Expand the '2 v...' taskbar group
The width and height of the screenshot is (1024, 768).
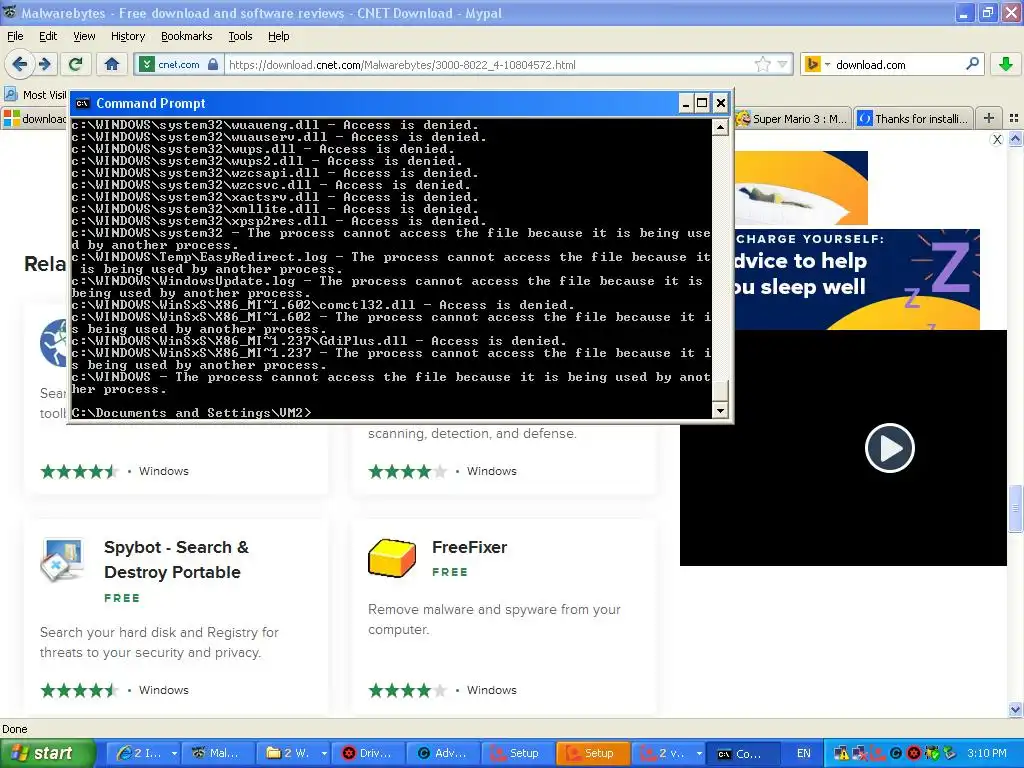667,753
